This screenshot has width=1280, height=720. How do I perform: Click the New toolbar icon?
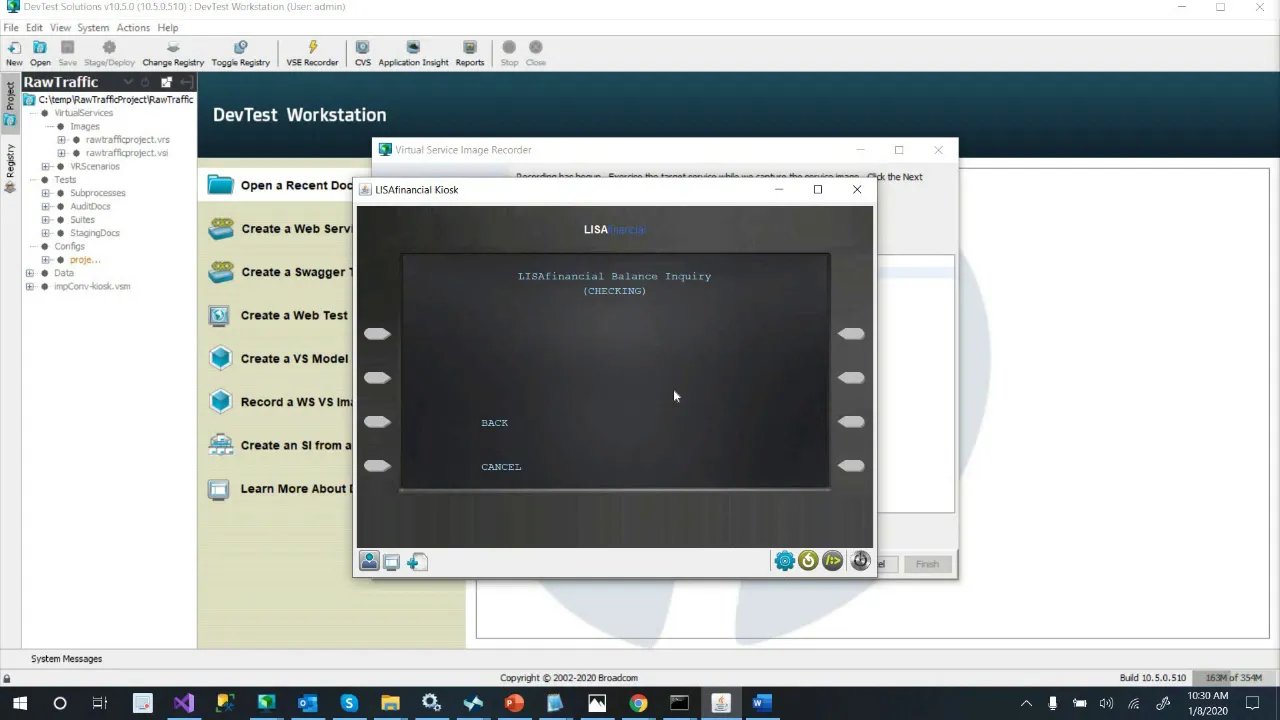tap(14, 53)
